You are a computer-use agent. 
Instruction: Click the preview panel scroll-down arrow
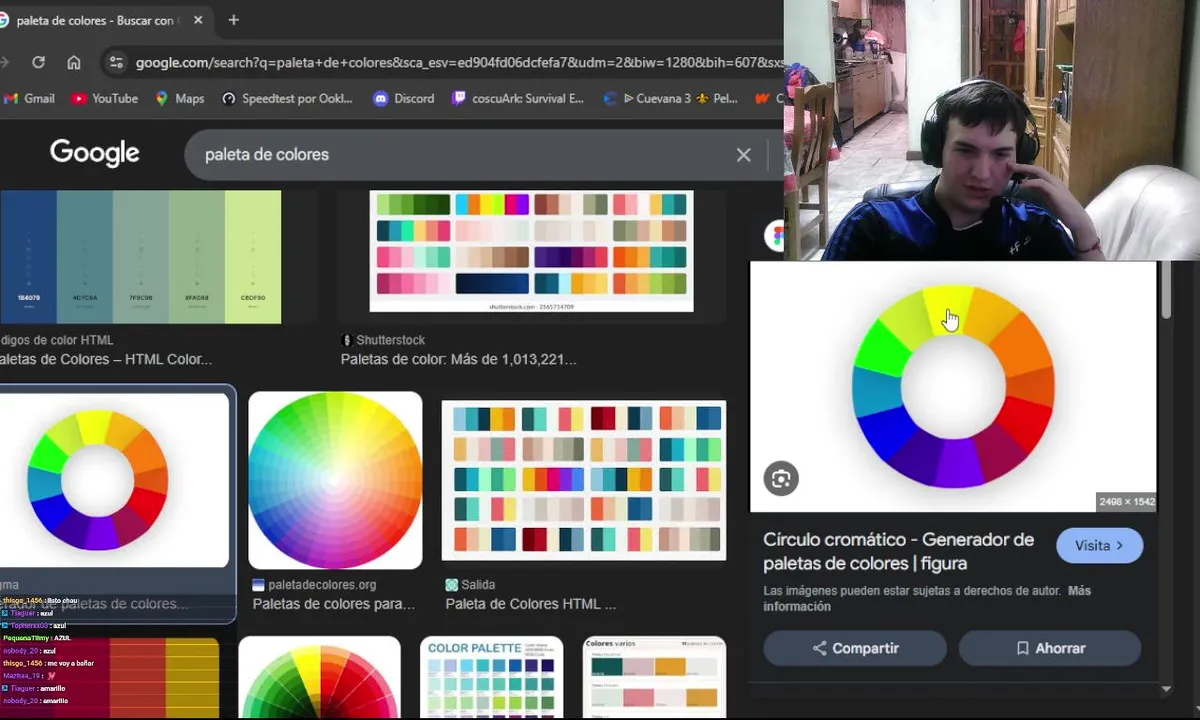pyautogui.click(x=1166, y=689)
